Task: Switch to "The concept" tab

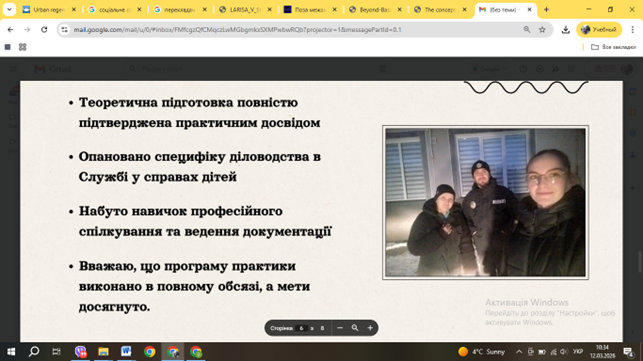Action: tap(440, 9)
